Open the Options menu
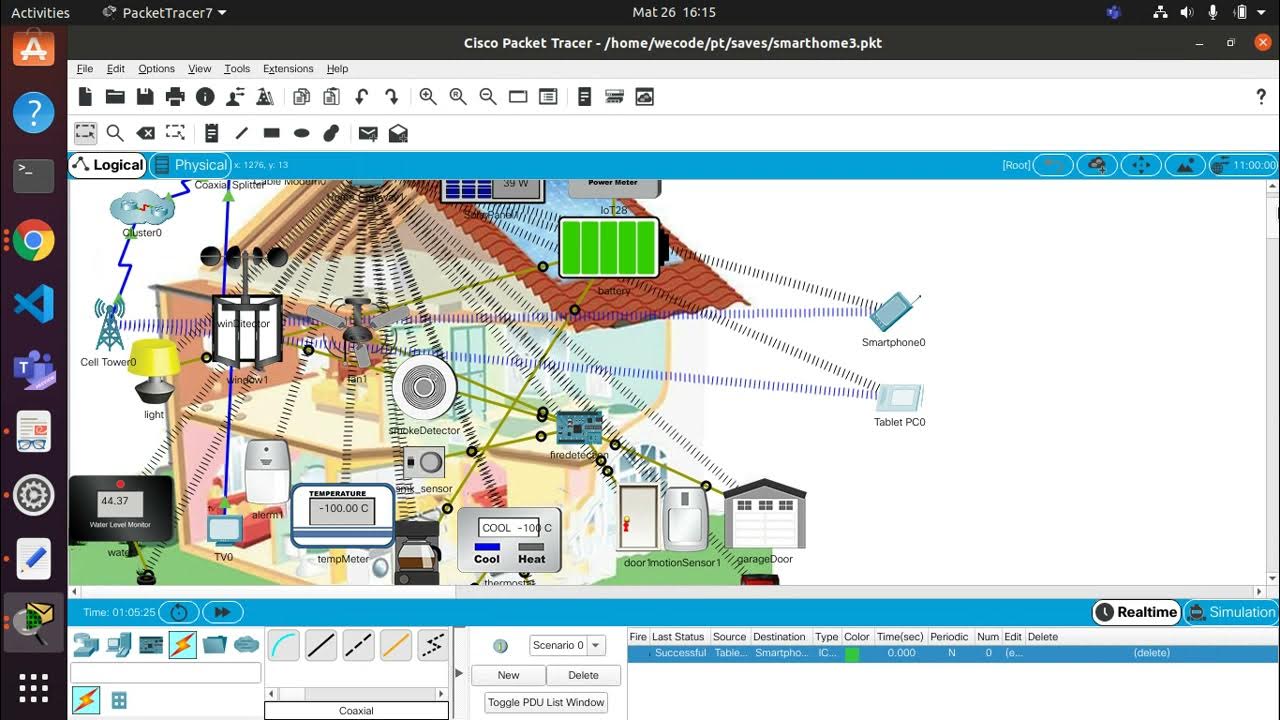The width and height of the screenshot is (1280, 720). (x=156, y=69)
